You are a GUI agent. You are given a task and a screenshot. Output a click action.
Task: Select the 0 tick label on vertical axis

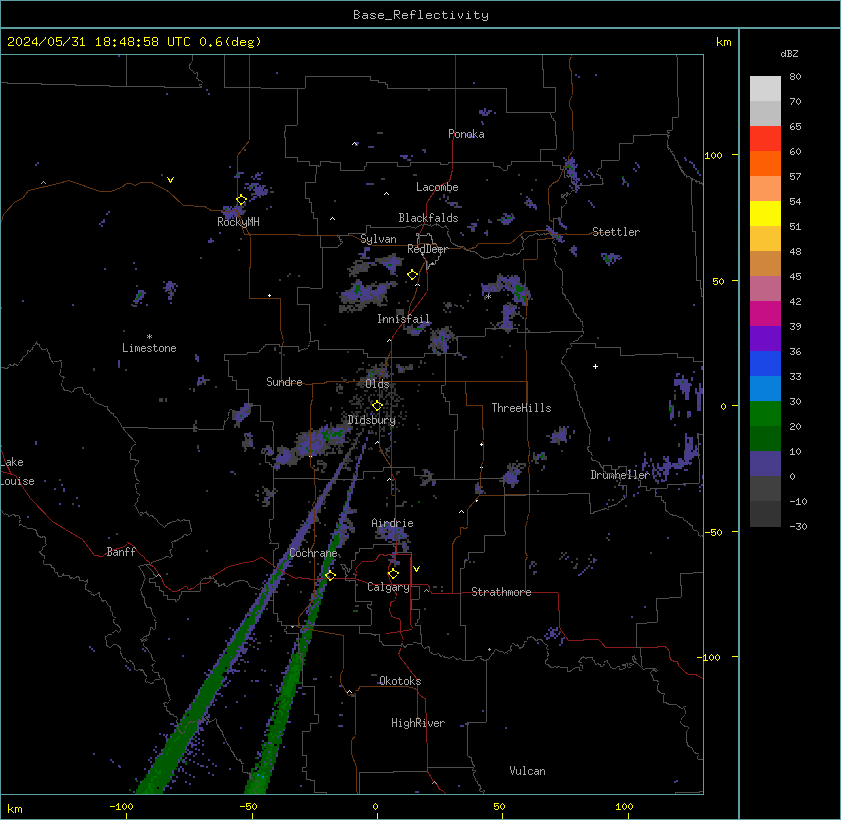(x=723, y=407)
